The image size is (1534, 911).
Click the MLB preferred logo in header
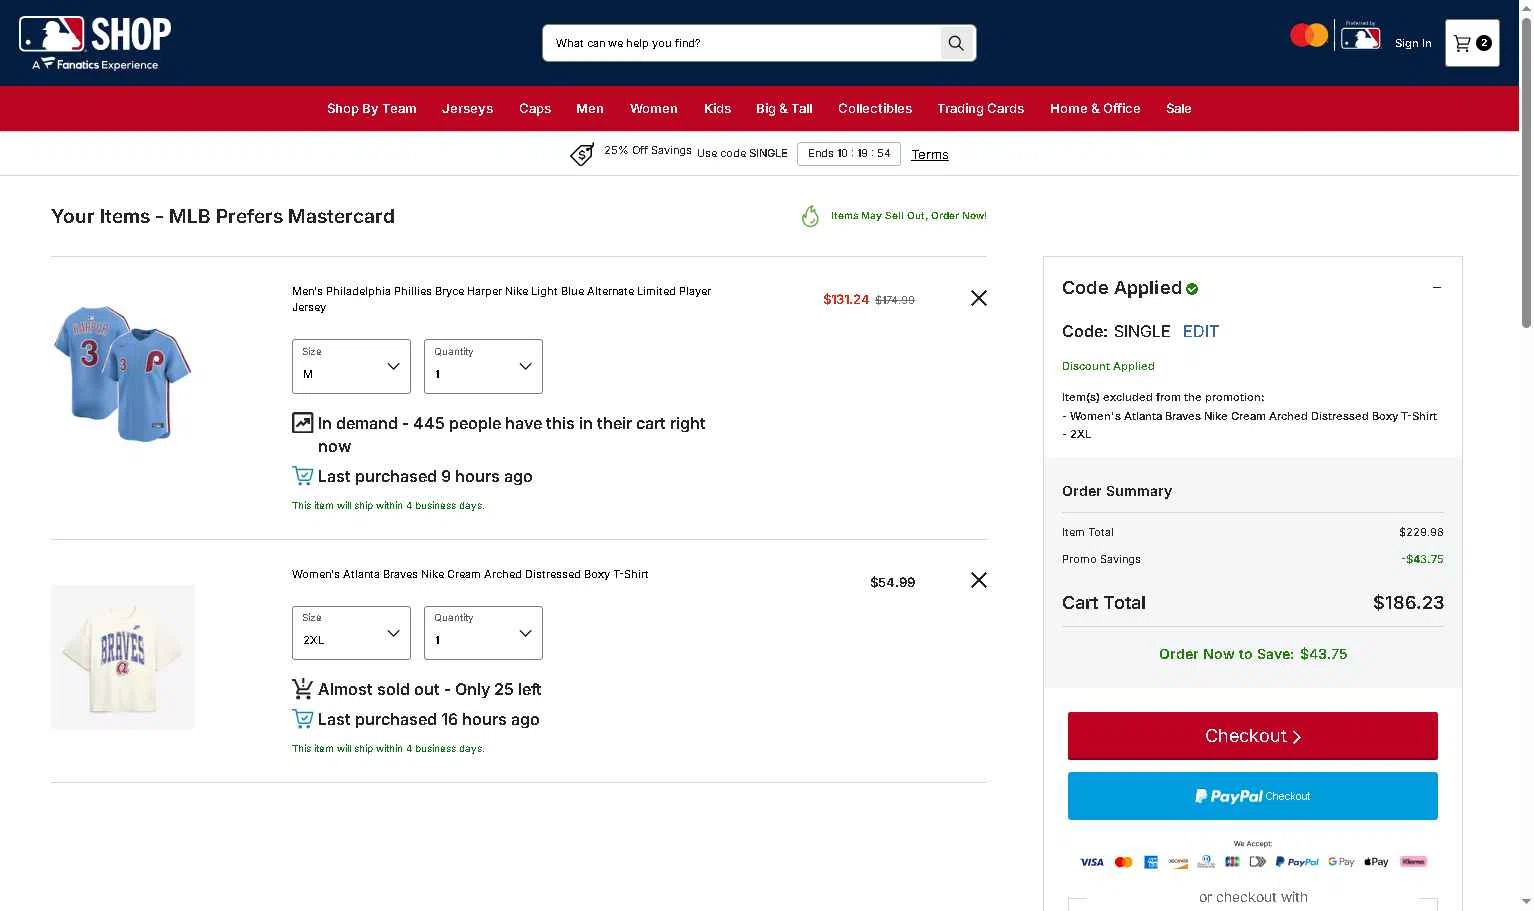pos(1361,36)
